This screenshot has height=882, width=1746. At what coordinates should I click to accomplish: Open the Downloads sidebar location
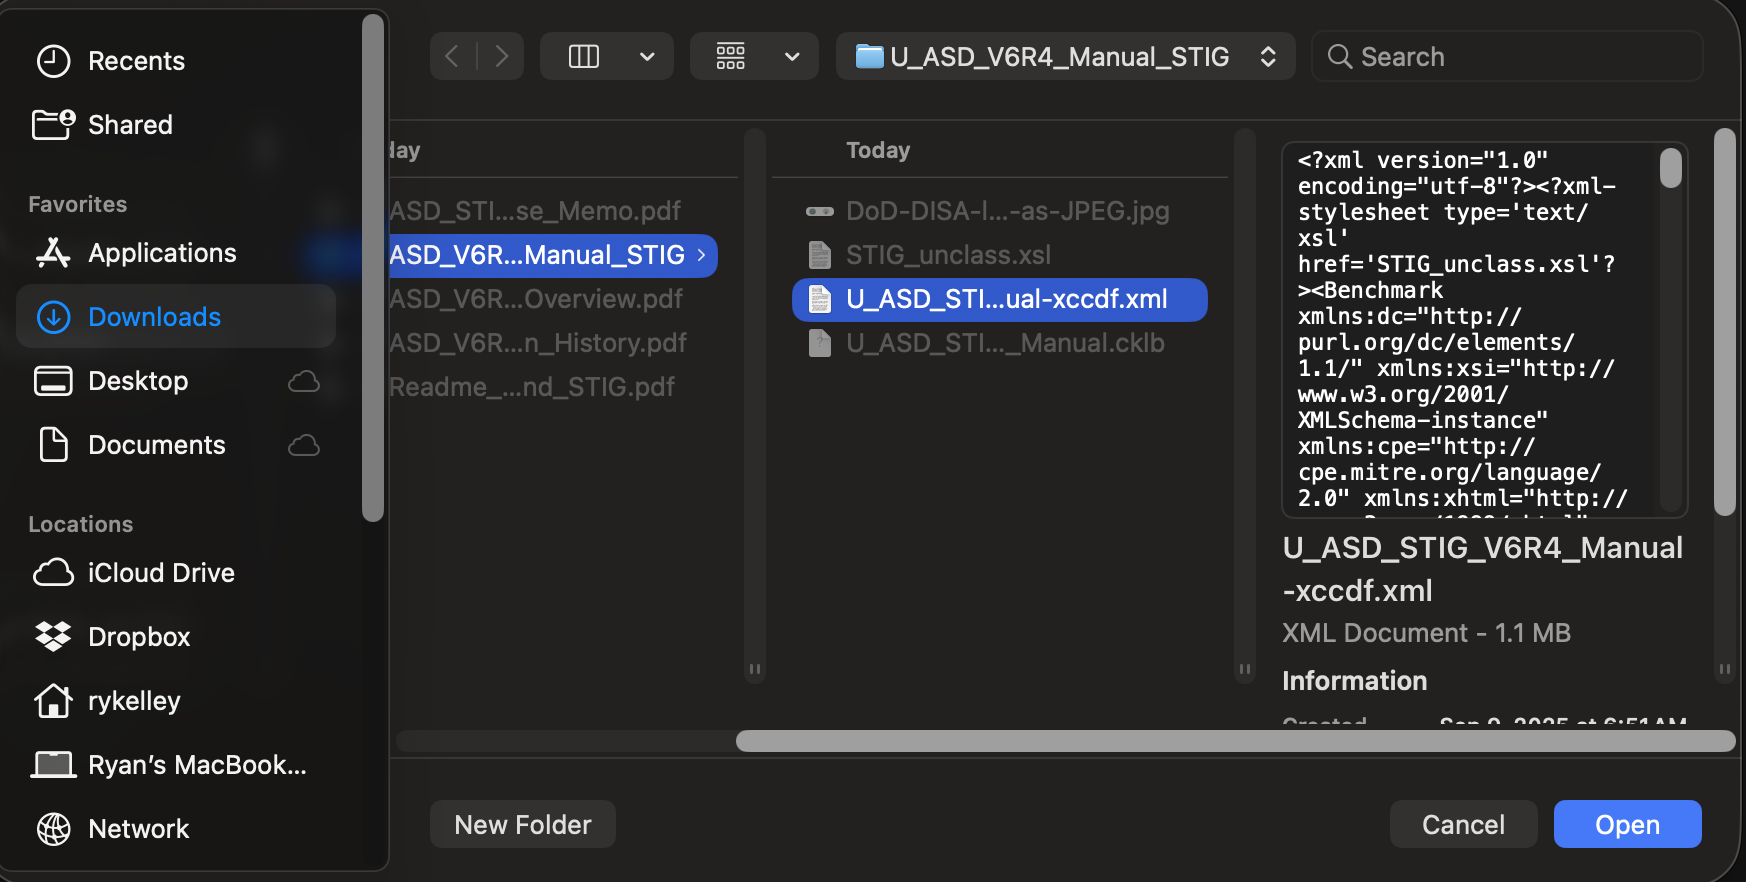[x=154, y=316]
